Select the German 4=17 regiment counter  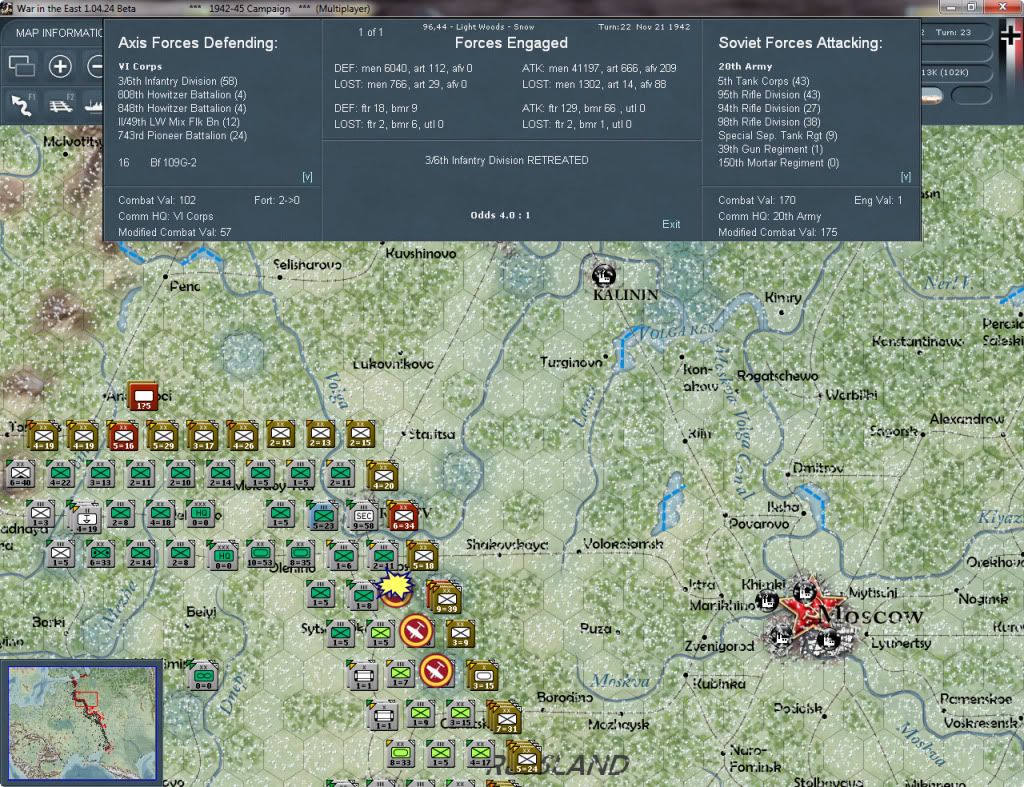pyautogui.click(x=480, y=753)
